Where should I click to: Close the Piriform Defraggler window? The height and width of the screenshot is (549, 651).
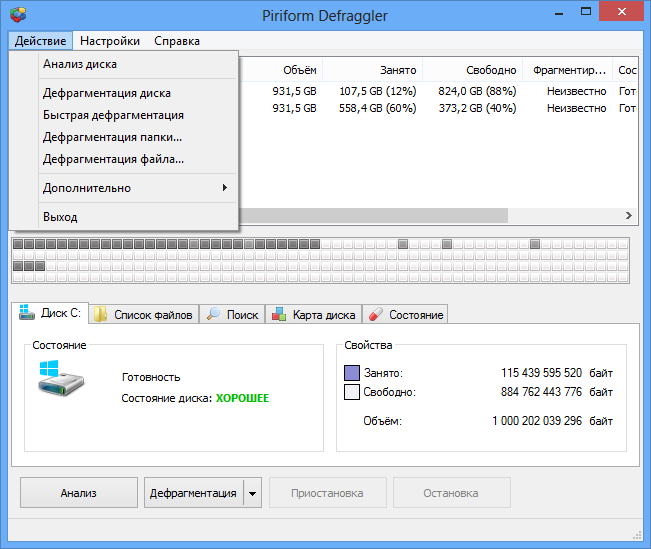tap(622, 12)
